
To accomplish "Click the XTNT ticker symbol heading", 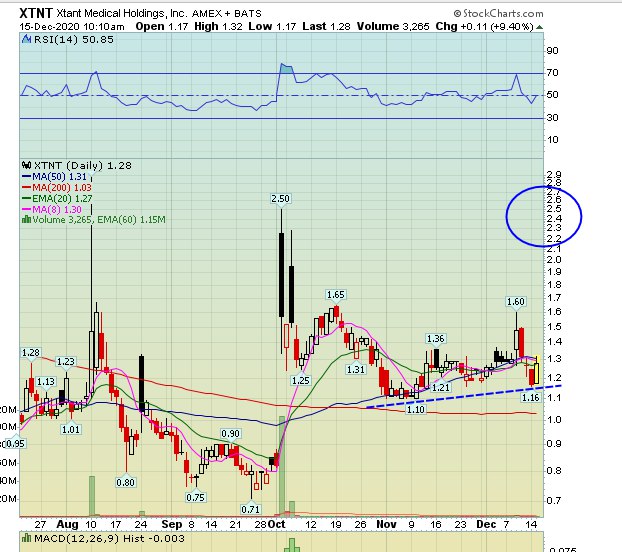I will click(x=36, y=13).
